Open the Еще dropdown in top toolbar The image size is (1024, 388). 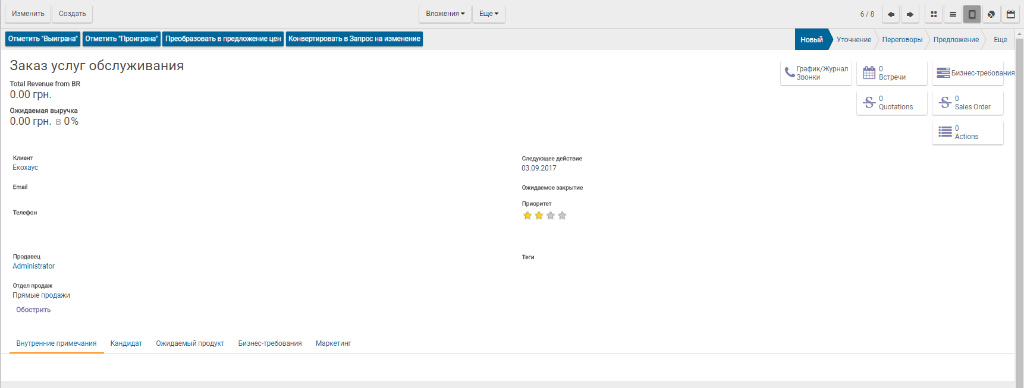click(x=488, y=14)
